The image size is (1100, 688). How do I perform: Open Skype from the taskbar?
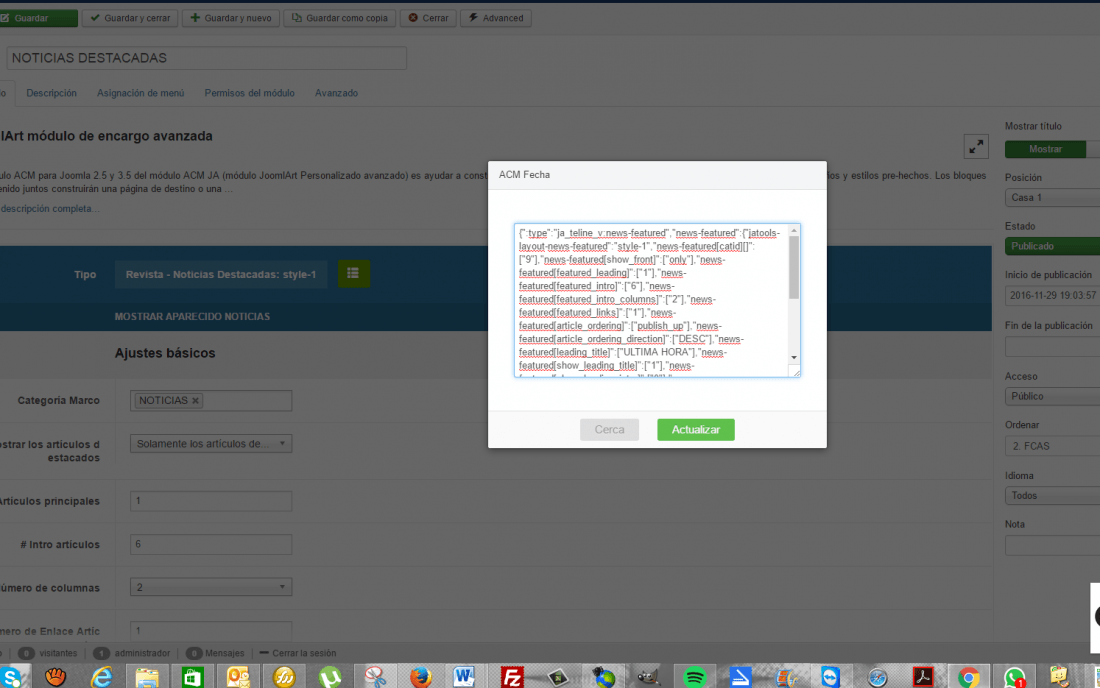[12, 677]
